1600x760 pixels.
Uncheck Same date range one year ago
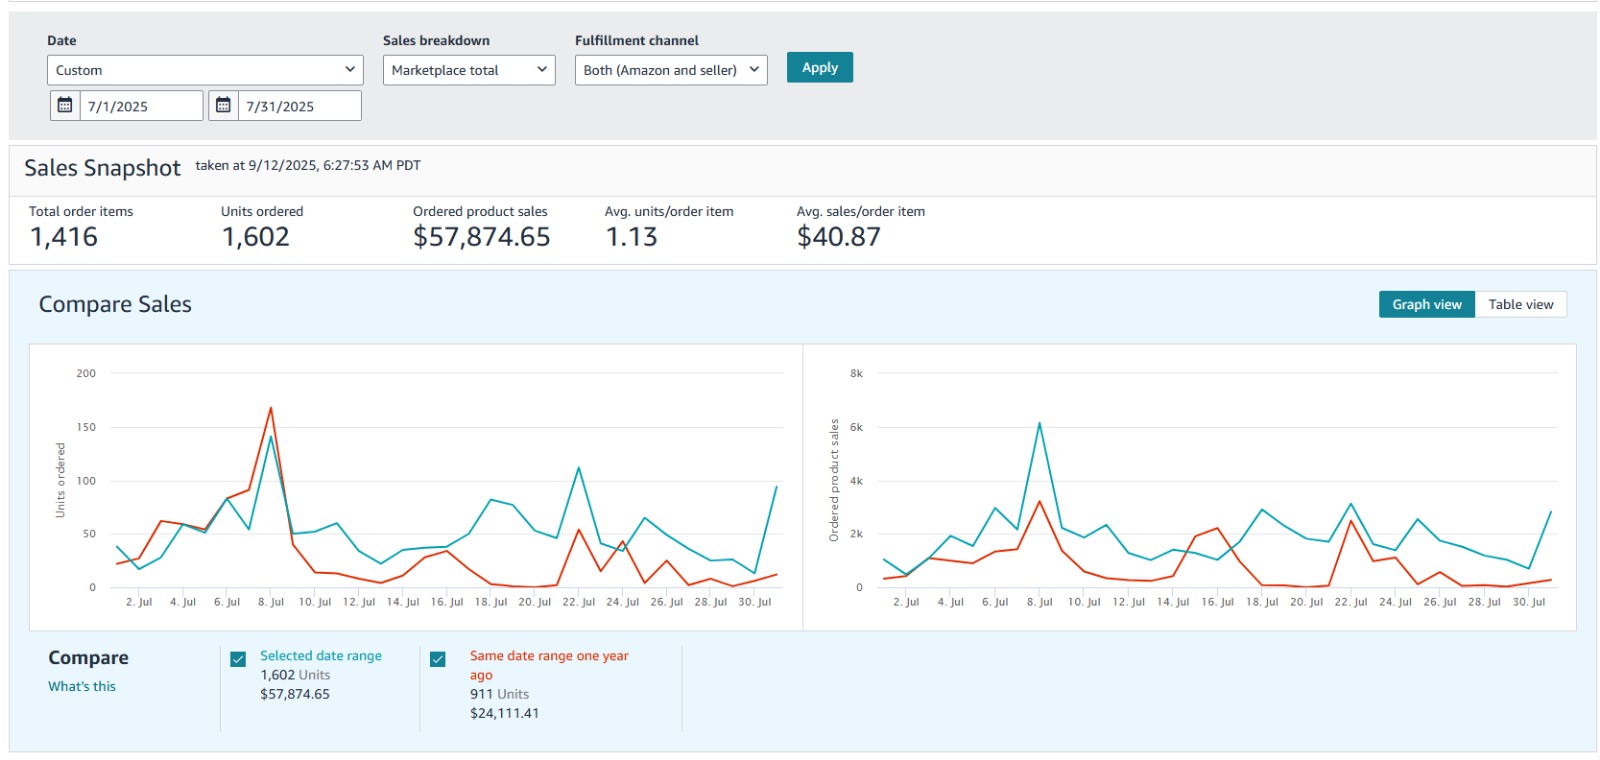pos(437,659)
